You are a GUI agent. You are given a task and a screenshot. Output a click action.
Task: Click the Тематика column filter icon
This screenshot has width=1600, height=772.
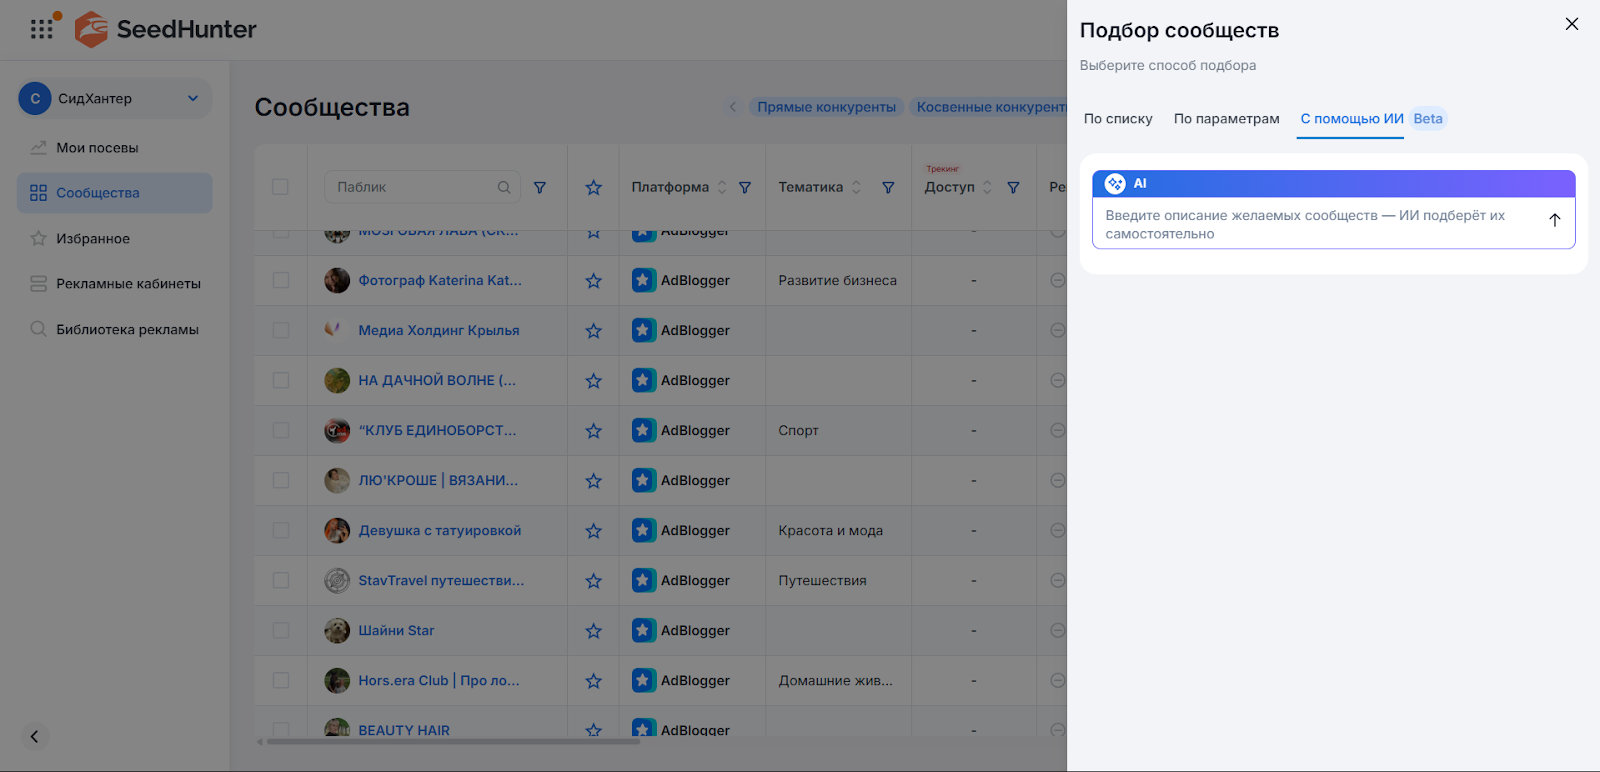[x=888, y=188]
